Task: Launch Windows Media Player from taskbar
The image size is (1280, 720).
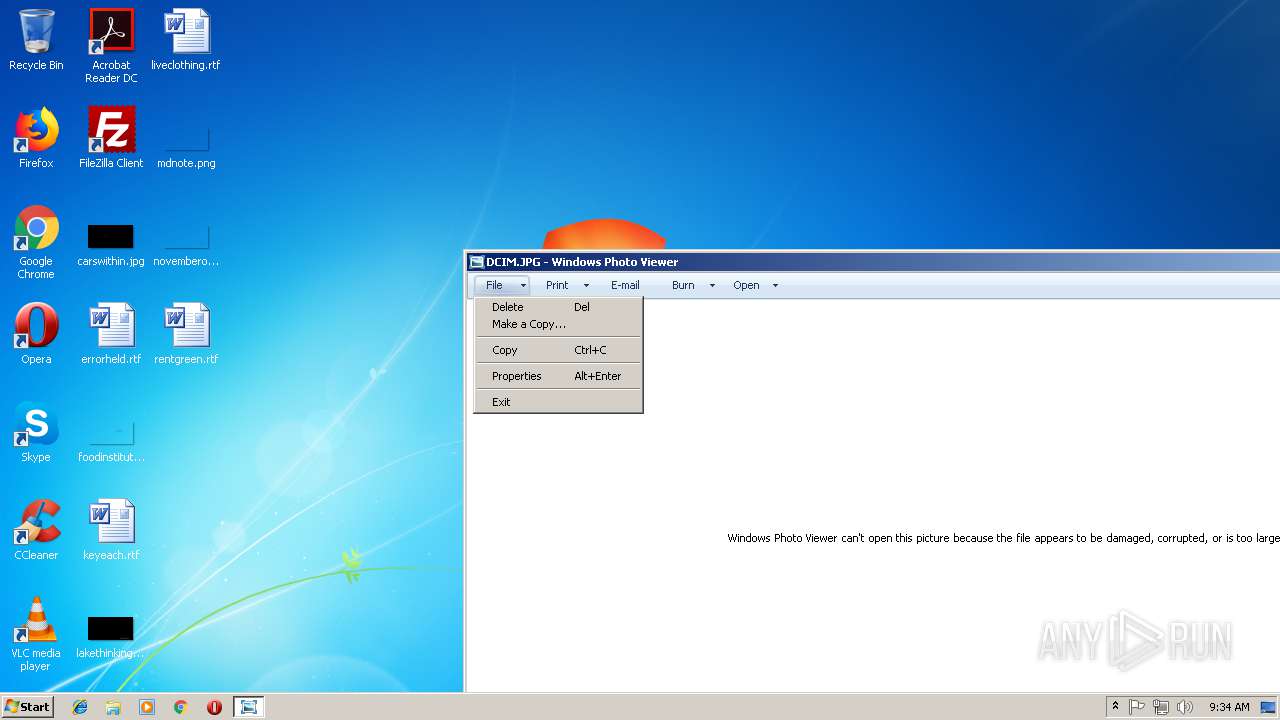Action: [x=147, y=707]
